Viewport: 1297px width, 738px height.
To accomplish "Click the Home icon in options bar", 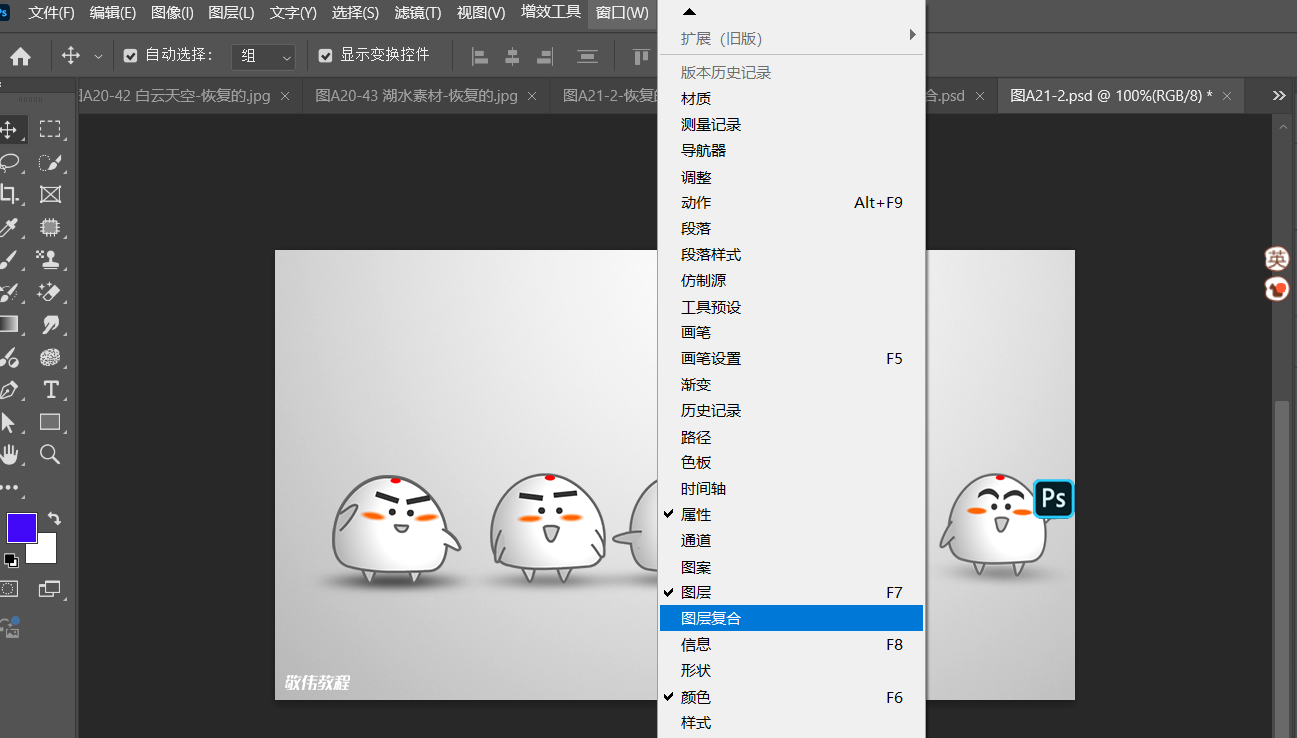I will 20,56.
